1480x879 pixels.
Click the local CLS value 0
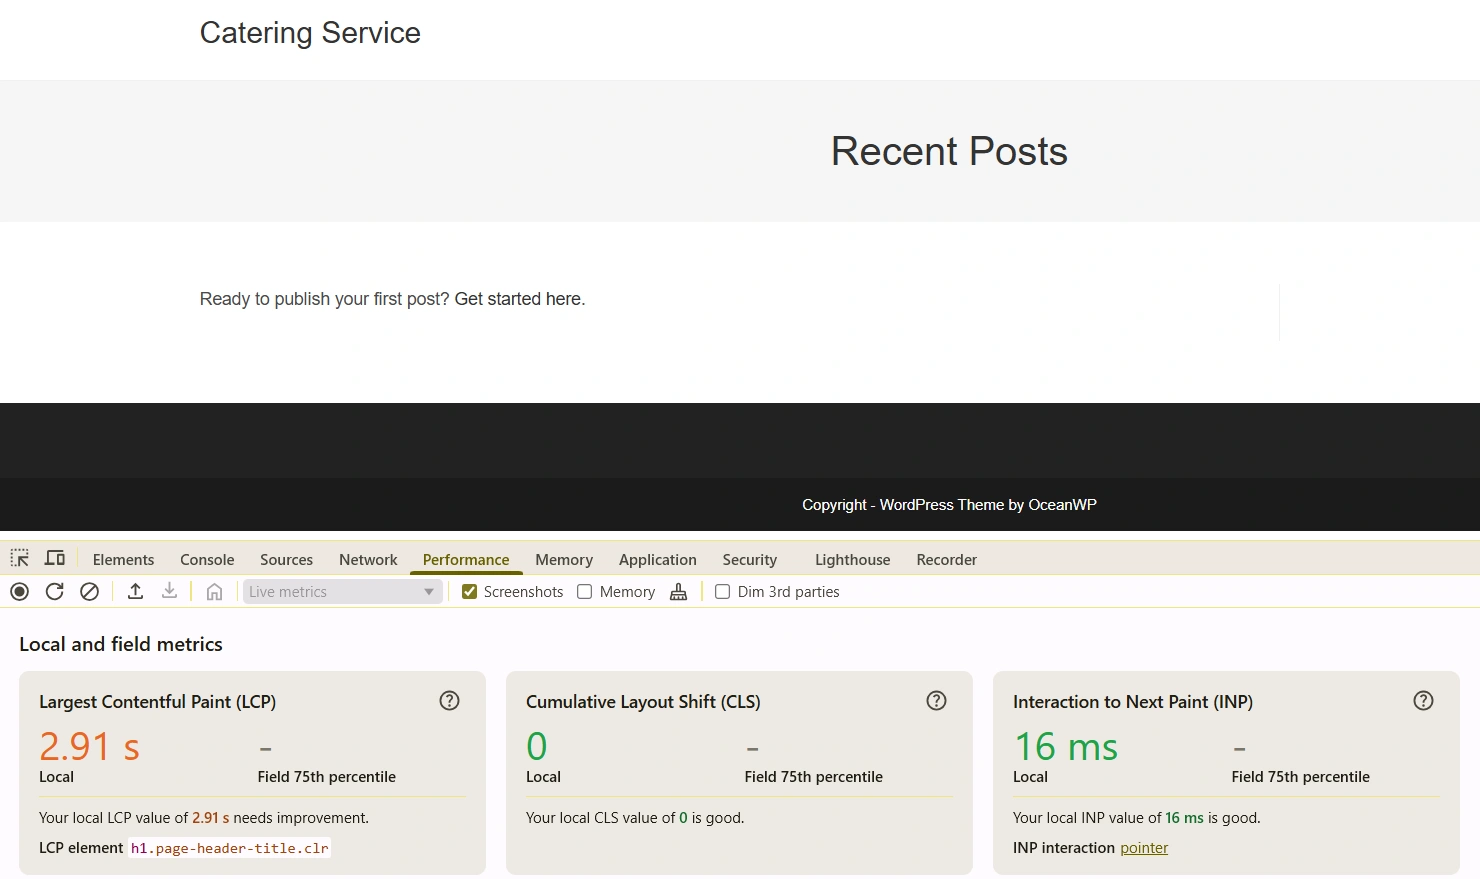tap(537, 747)
